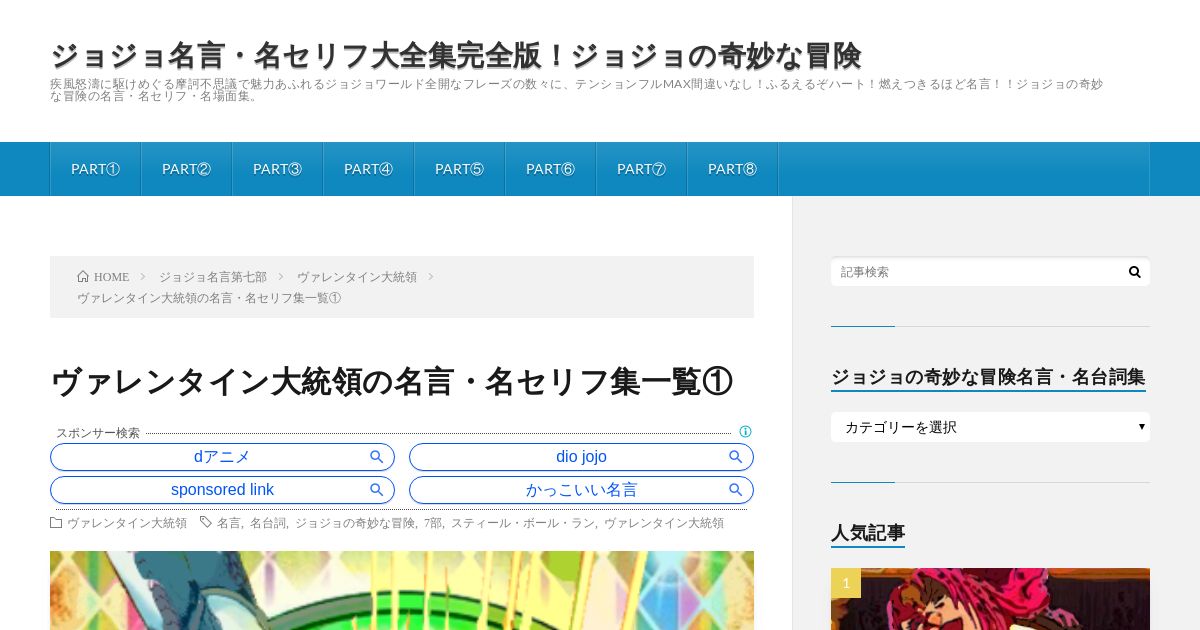The image size is (1200, 630).
Task: Select the sponsored link search button
Action: tap(222, 490)
